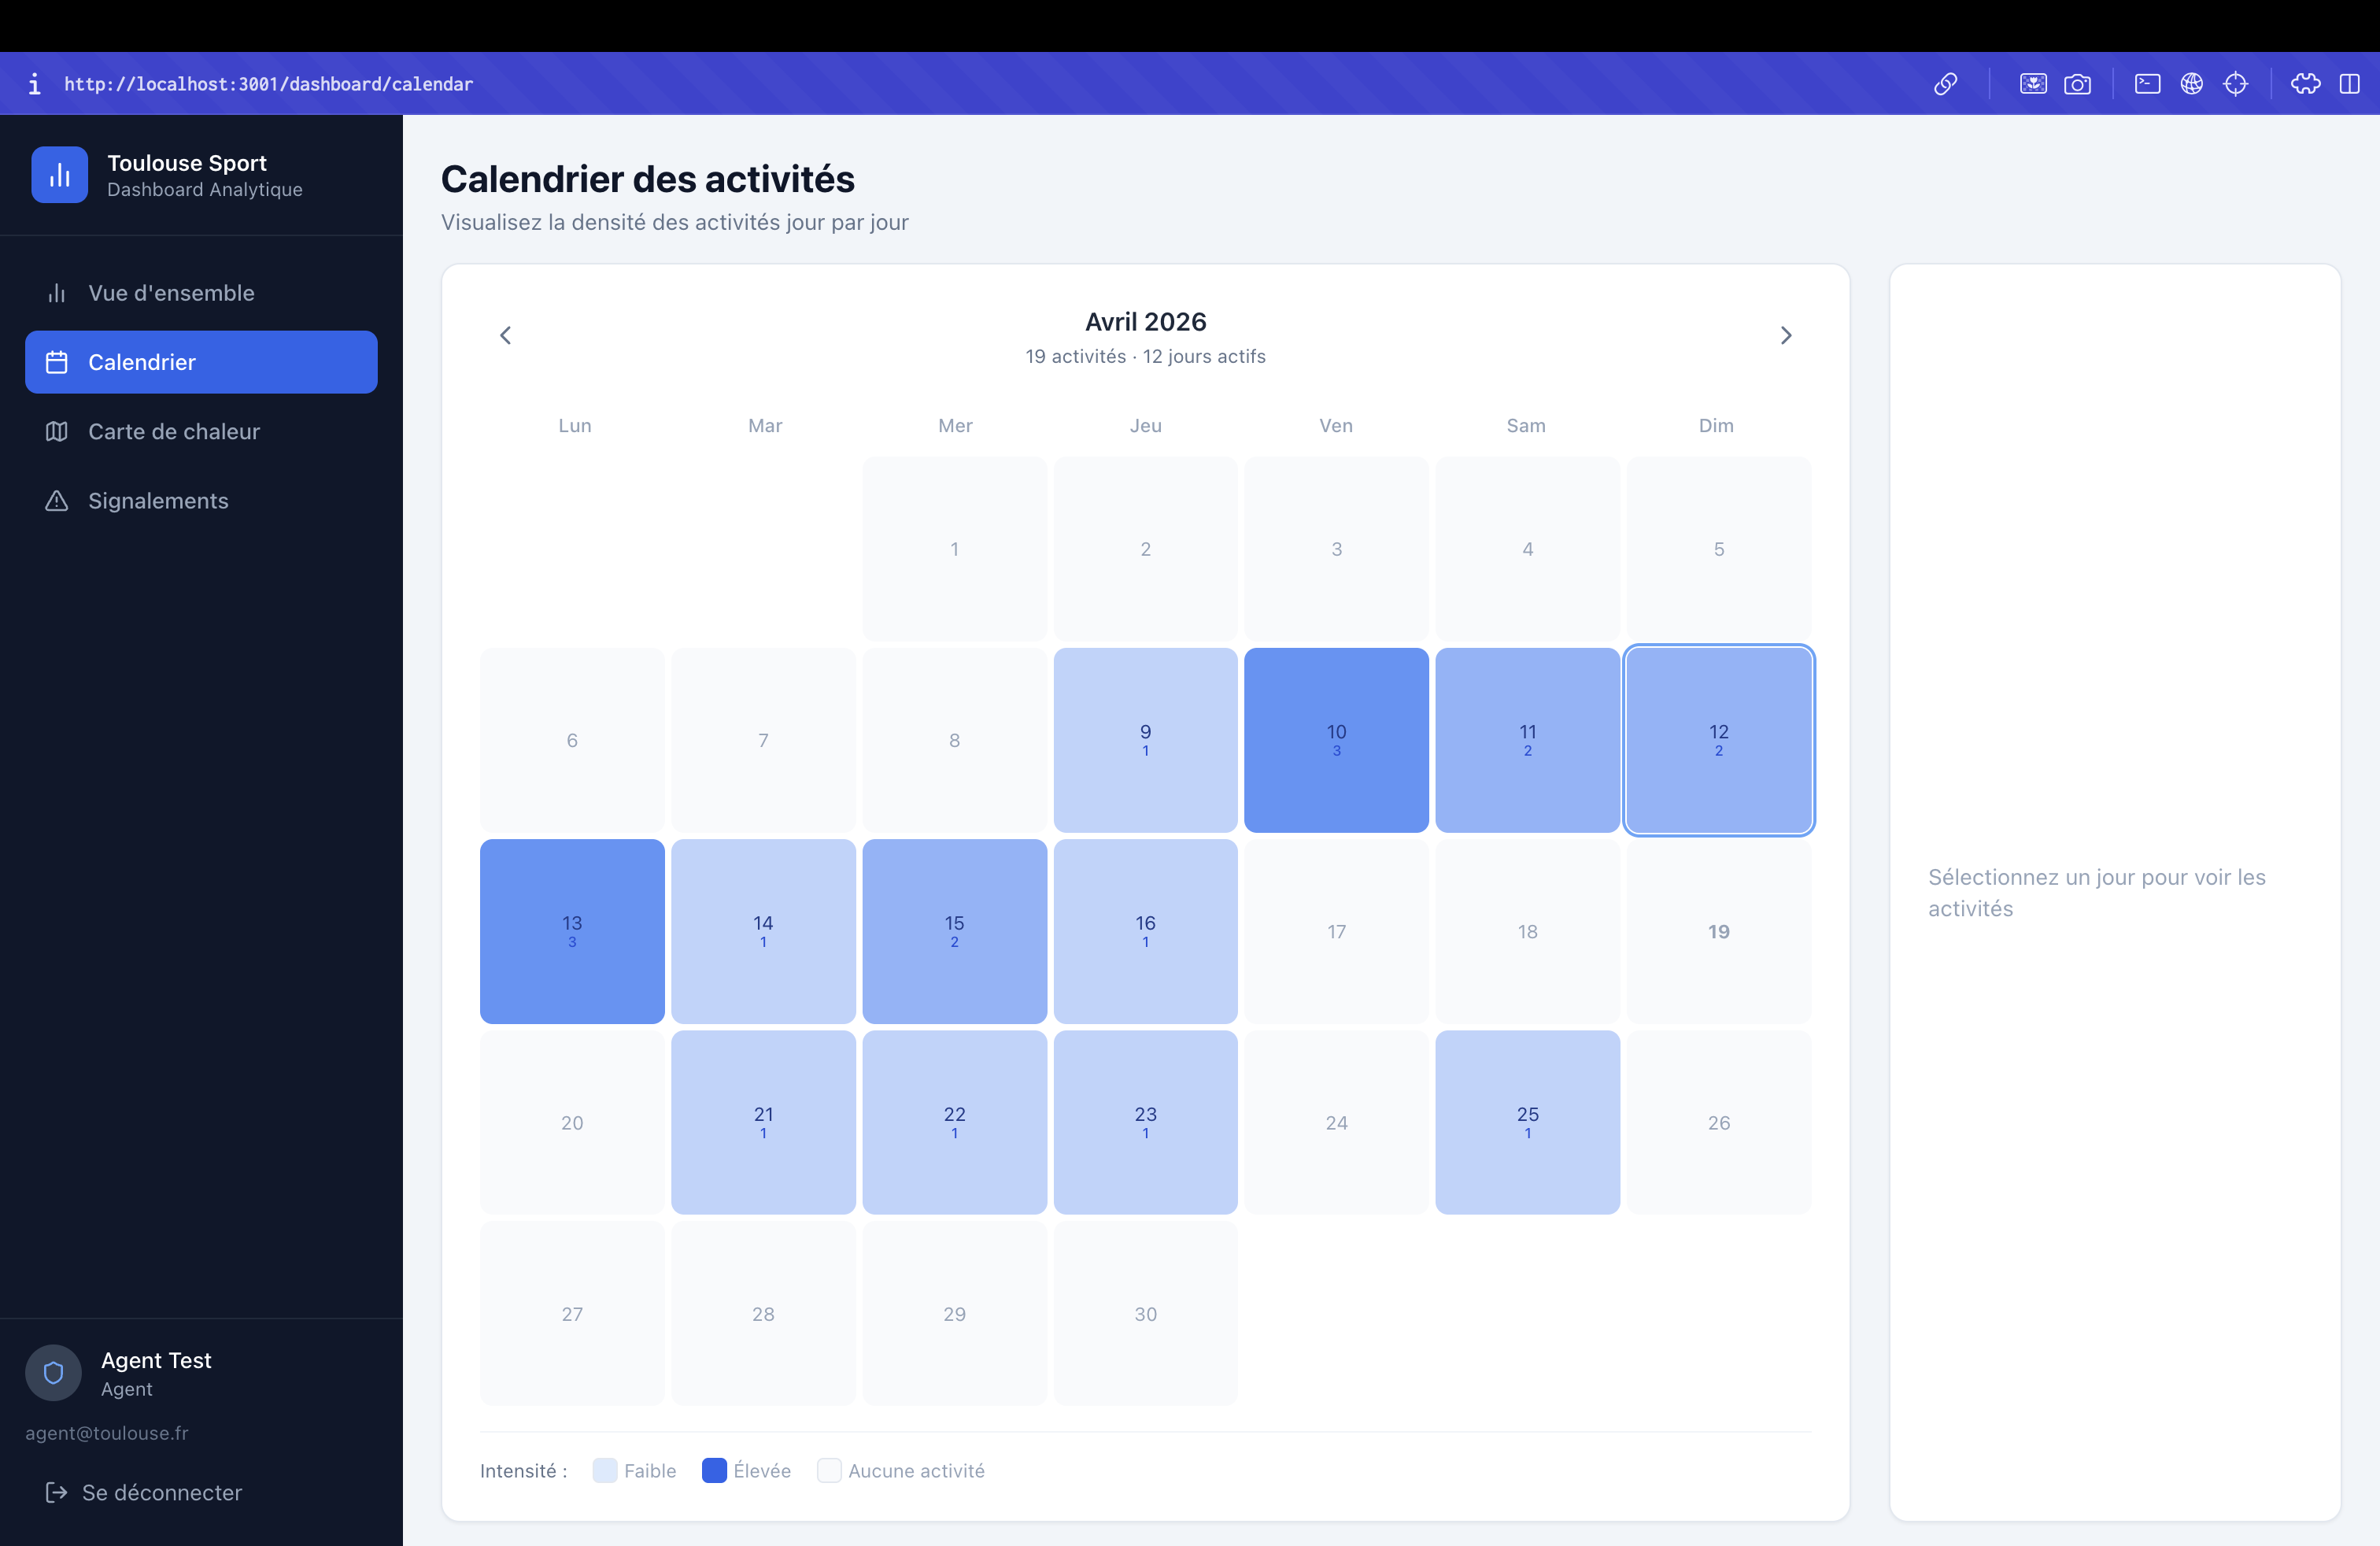Click the crosshair target icon
The height and width of the screenshot is (1546, 2380).
coord(2235,84)
